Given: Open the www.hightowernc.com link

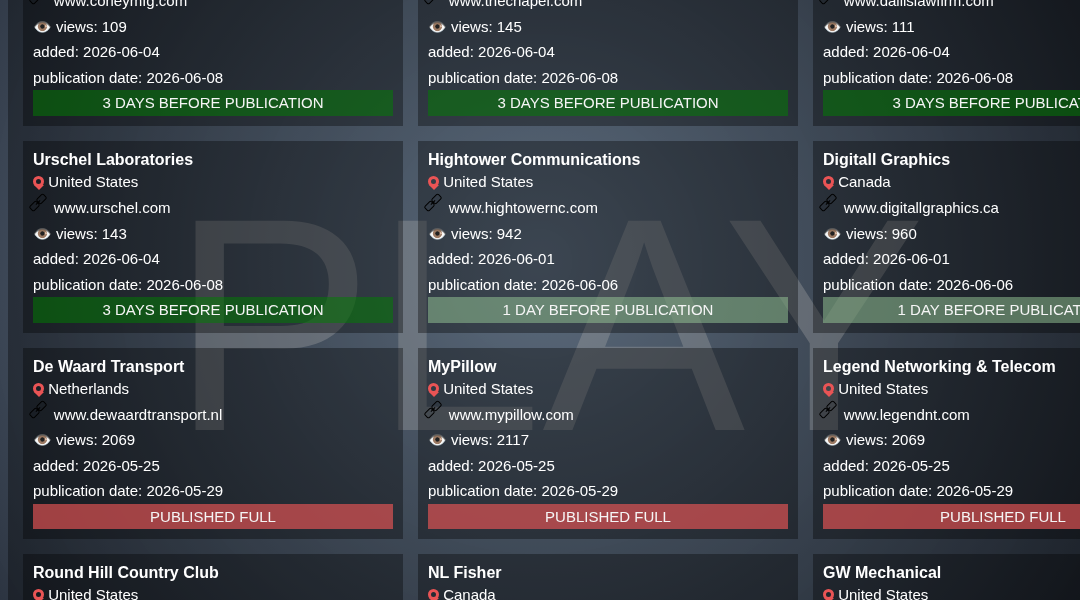Looking at the screenshot, I should coord(523,208).
